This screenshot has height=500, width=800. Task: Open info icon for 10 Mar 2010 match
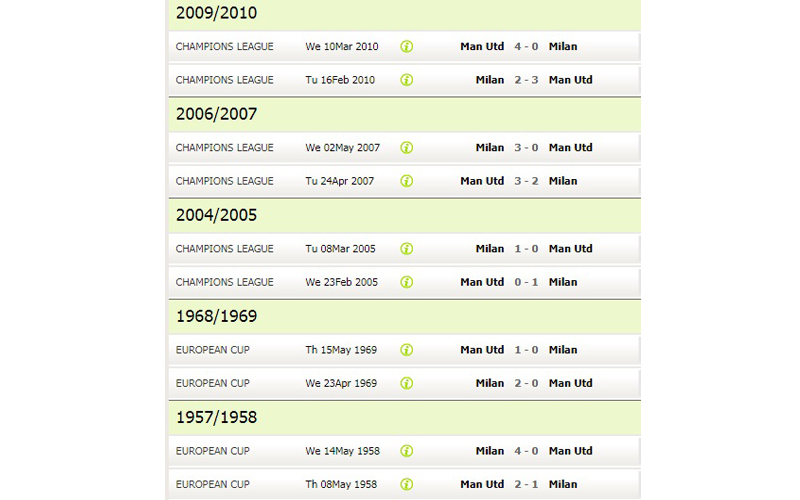[407, 46]
